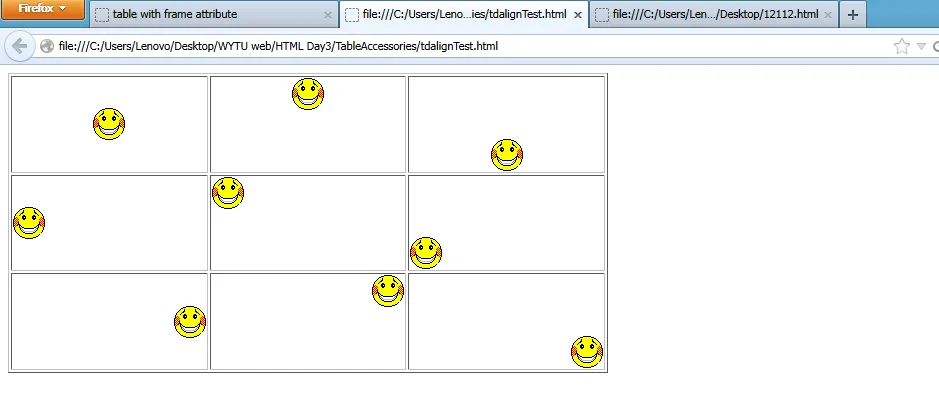Close the 12112.html tab
Viewport: 939px width, 397px height.
pos(827,15)
